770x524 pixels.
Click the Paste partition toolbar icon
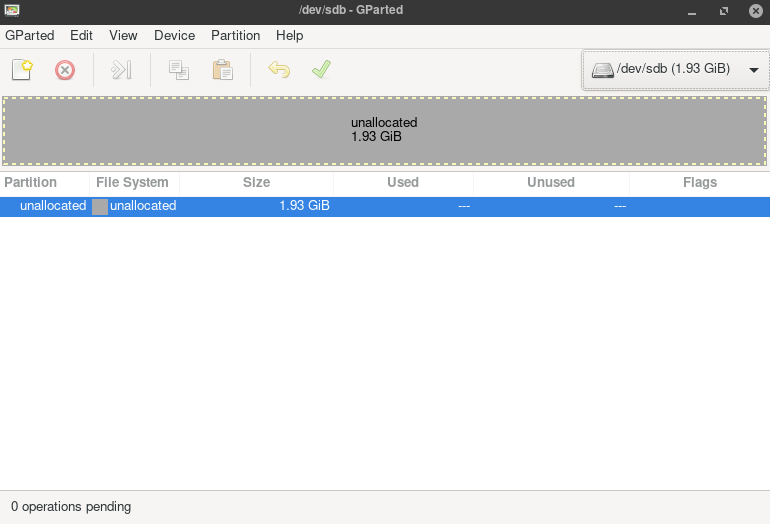(x=222, y=70)
